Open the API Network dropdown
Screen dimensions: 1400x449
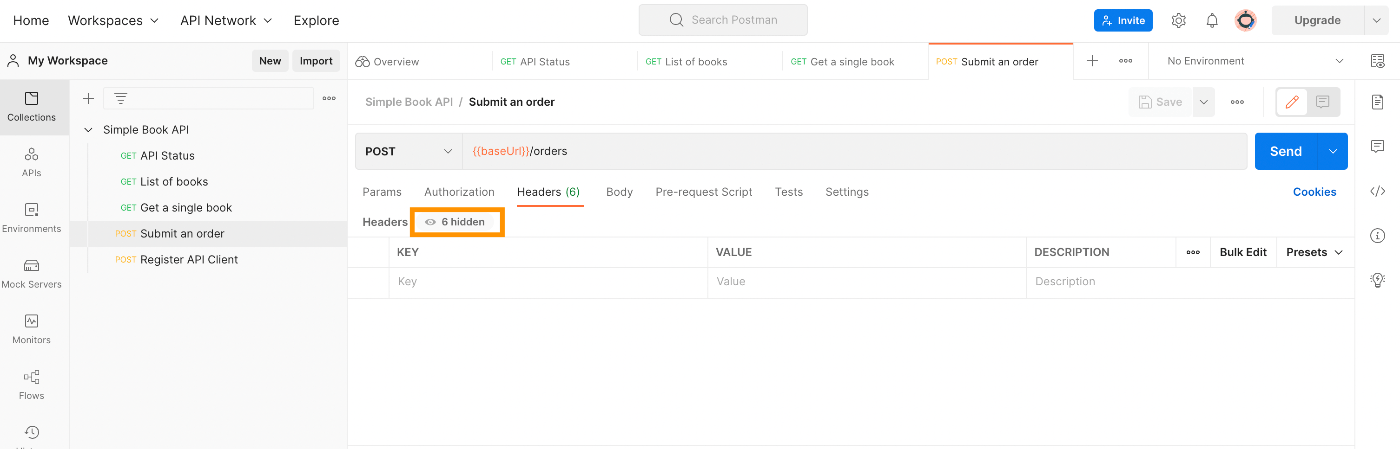226,20
